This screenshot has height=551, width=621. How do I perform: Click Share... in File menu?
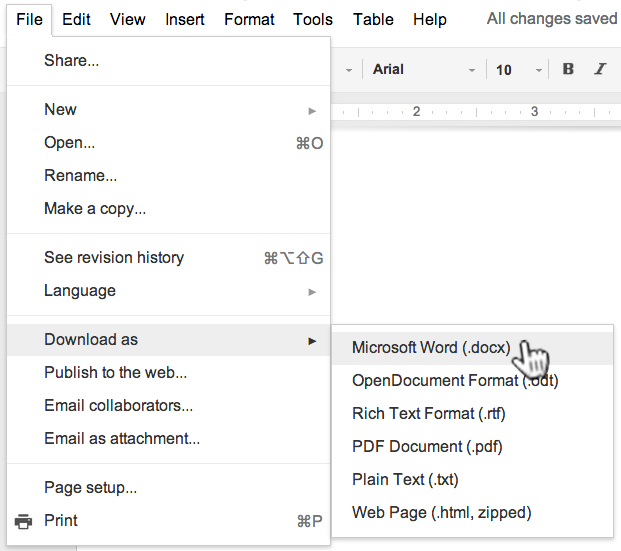(71, 61)
